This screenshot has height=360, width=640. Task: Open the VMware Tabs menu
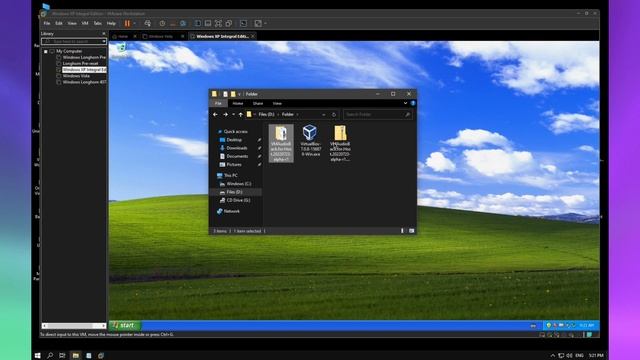click(x=98, y=24)
